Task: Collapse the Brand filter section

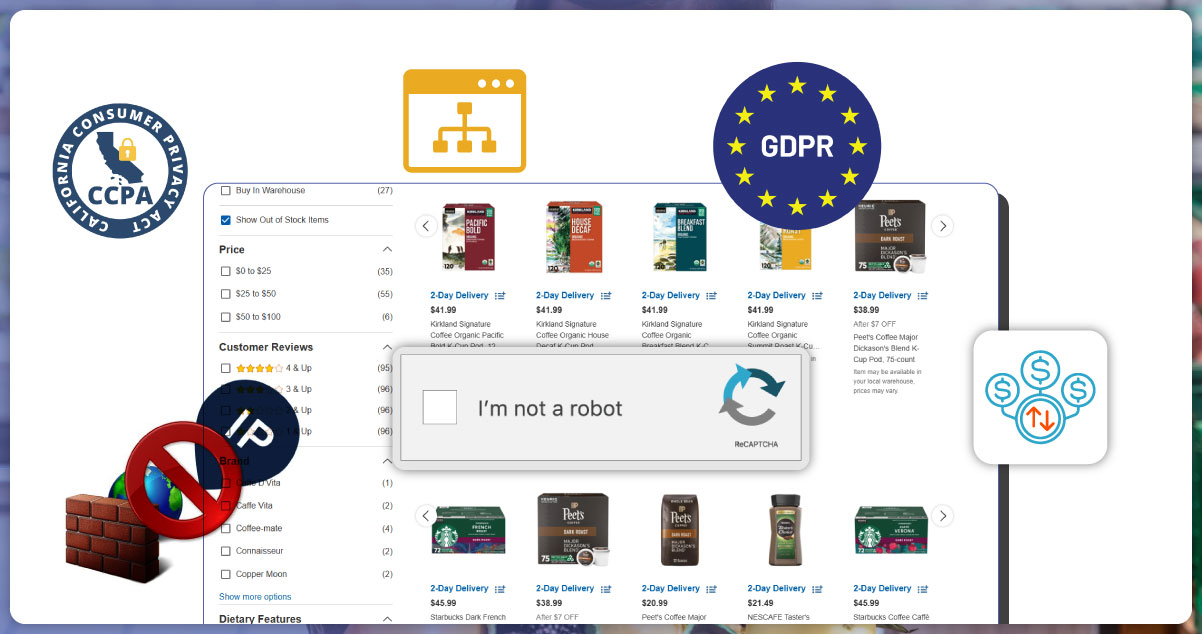Action: 387,462
